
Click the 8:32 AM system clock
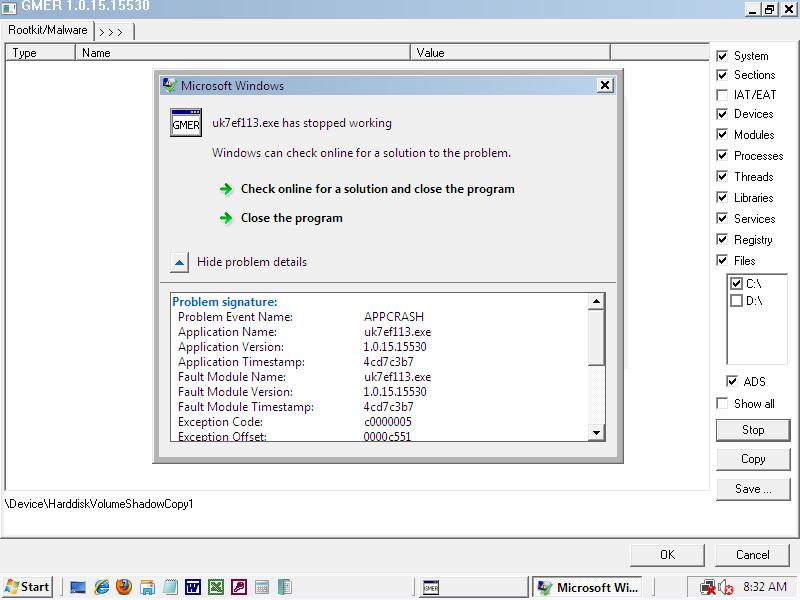click(765, 587)
